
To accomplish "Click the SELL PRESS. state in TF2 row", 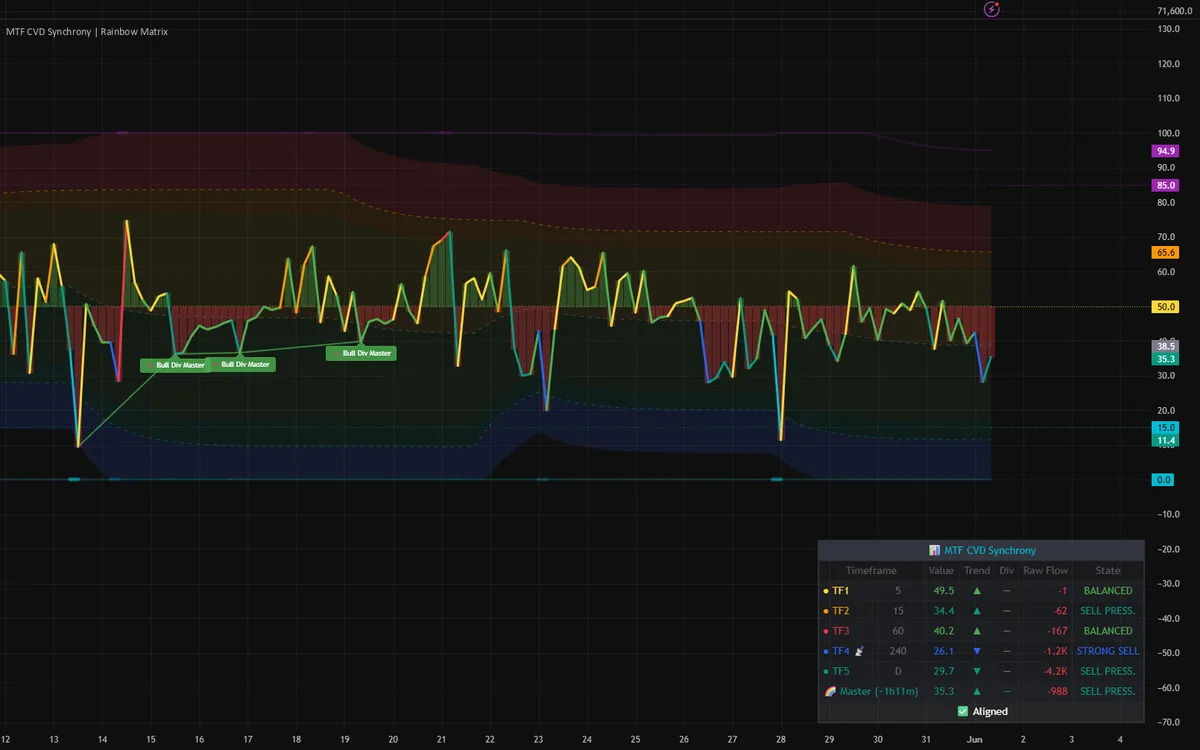I will [1108, 611].
